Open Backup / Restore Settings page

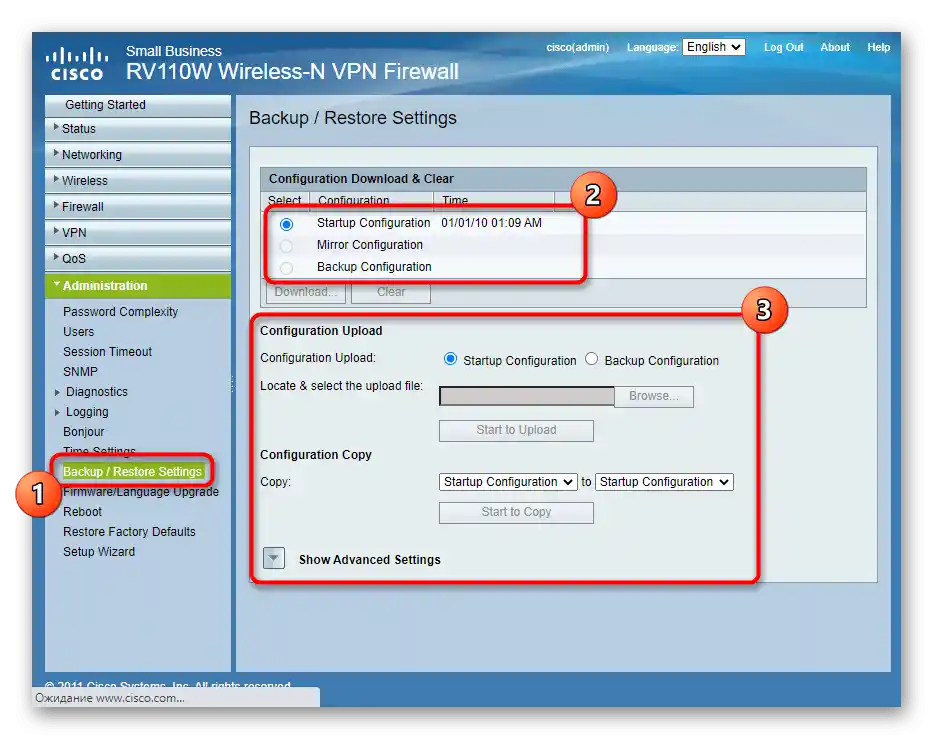click(x=132, y=472)
